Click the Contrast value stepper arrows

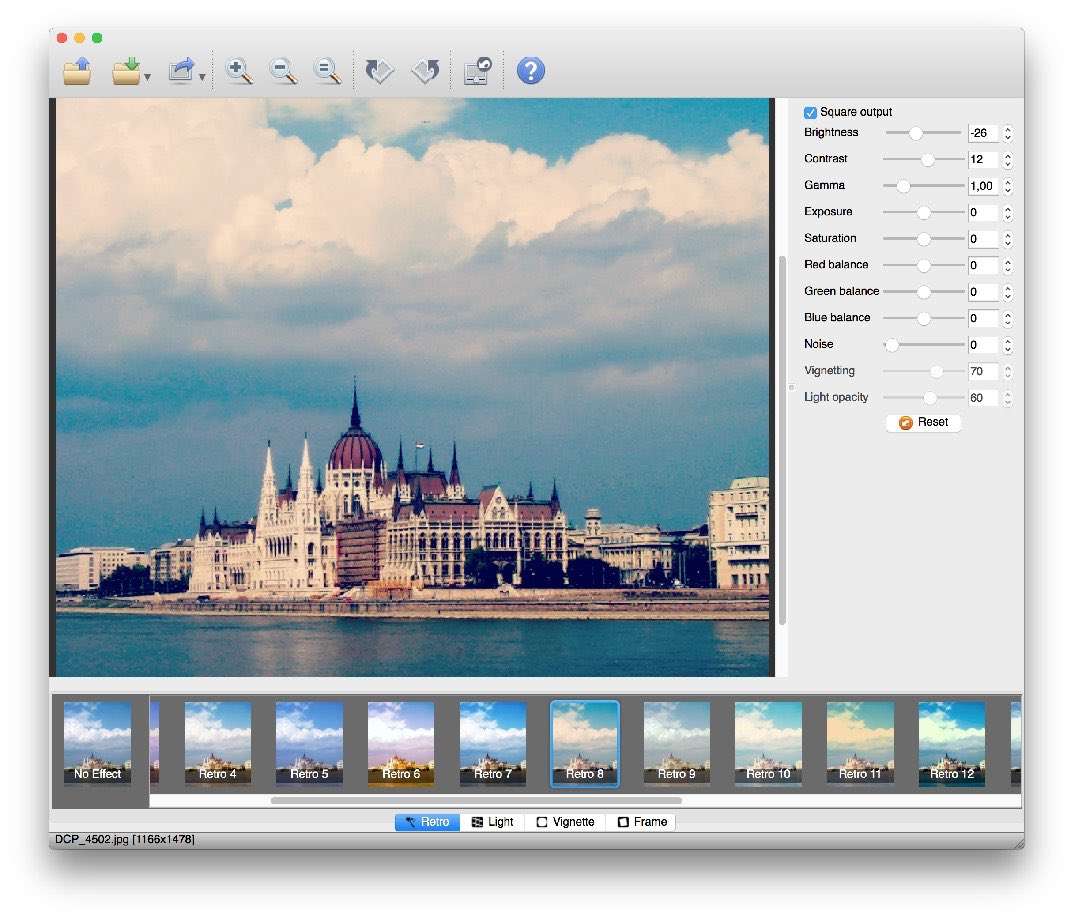1008,160
